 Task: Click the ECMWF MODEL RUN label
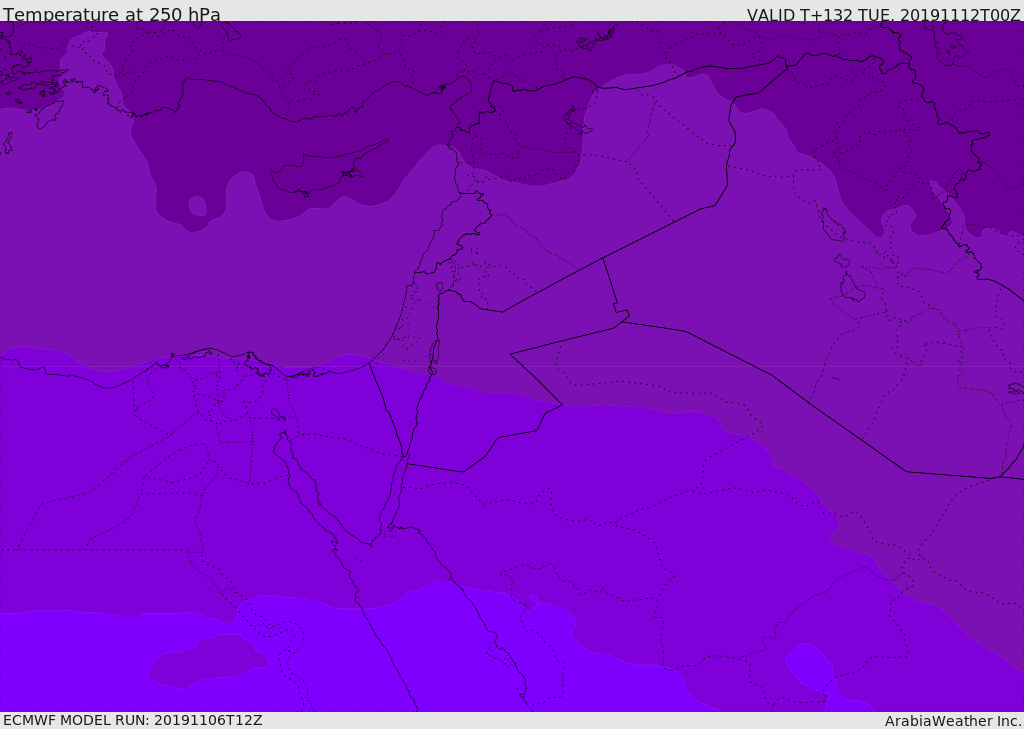click(x=133, y=720)
